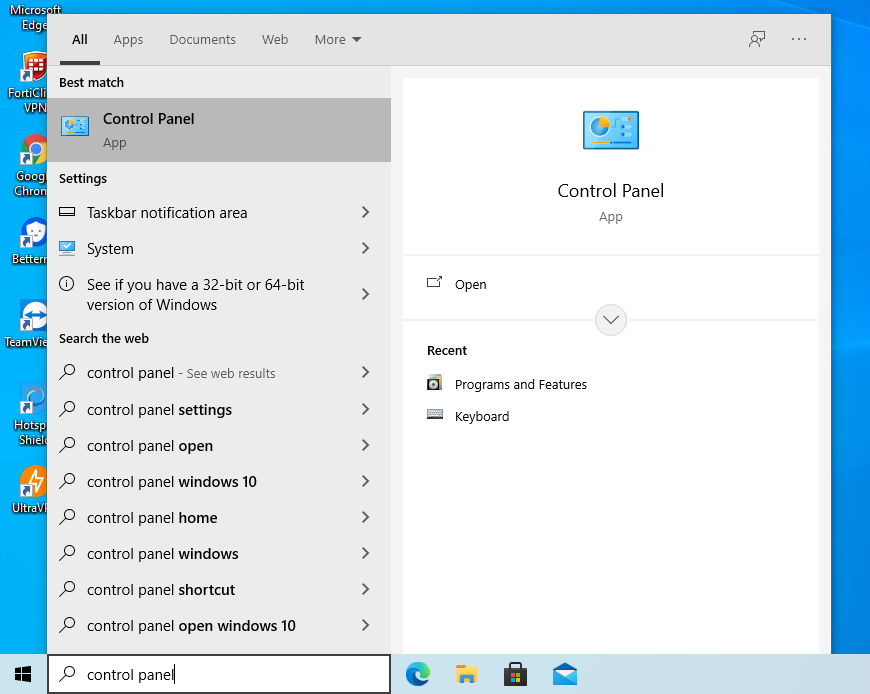This screenshot has height=694, width=870.
Task: Switch to the Apps tab
Action: click(128, 39)
